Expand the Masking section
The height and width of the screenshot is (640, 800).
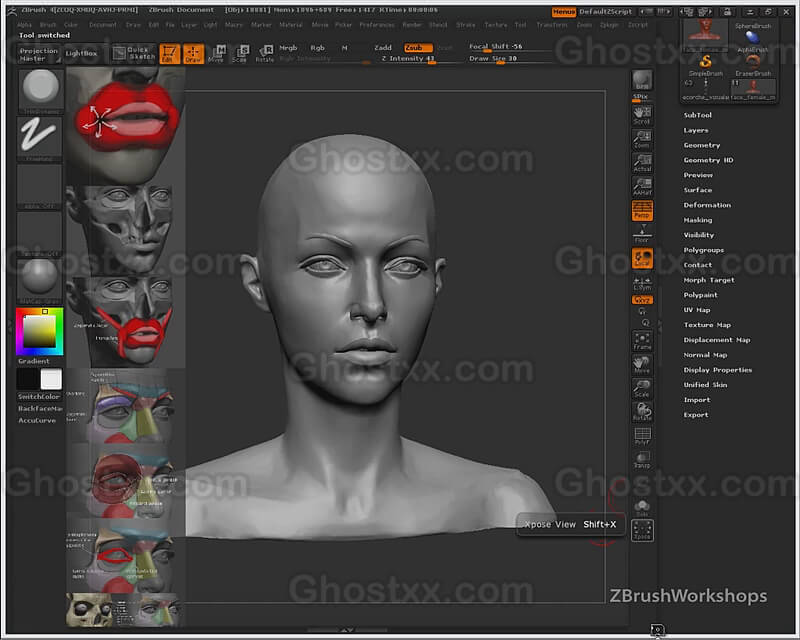(x=697, y=220)
